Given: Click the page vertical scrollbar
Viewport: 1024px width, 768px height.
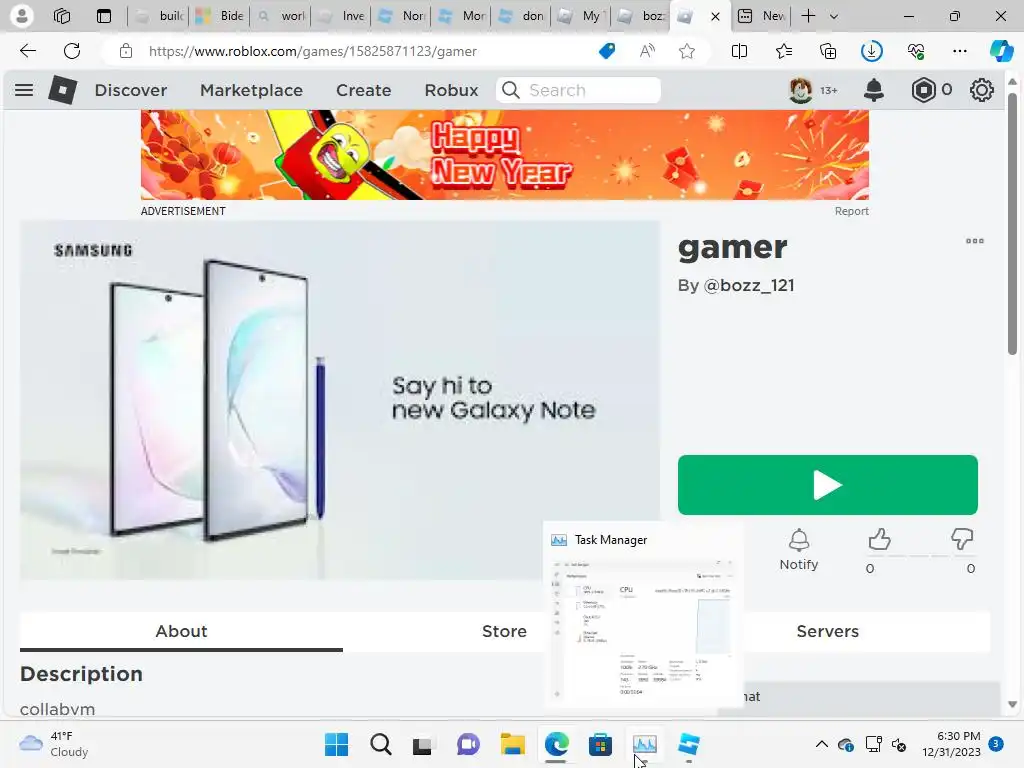Looking at the screenshot, I should click(1012, 222).
